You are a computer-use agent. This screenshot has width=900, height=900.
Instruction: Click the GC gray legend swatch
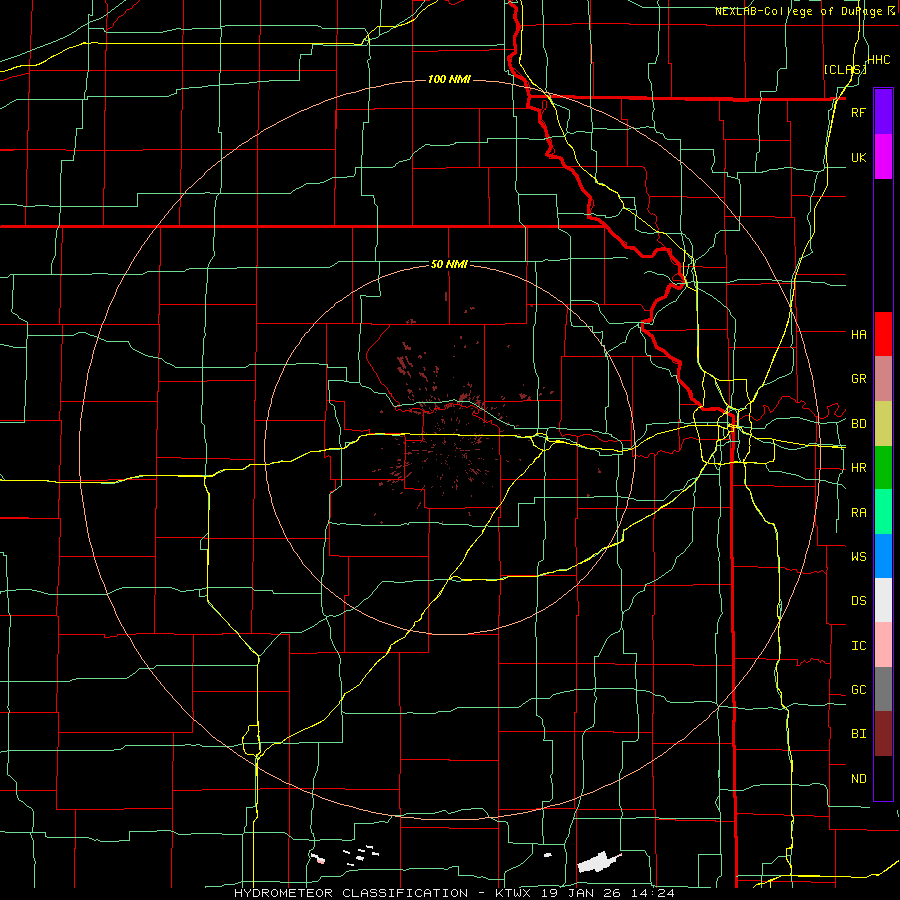[883, 689]
